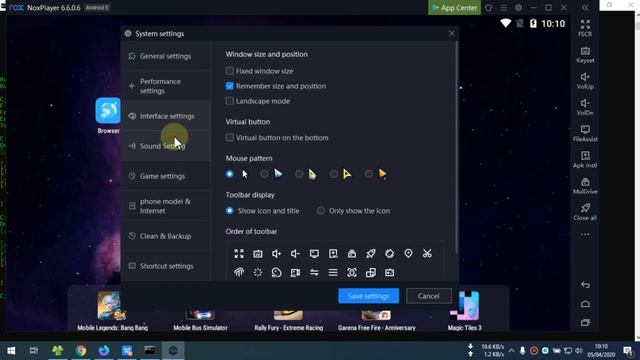
Task: Click monitor icon in Order of toolbar
Action: point(314,253)
